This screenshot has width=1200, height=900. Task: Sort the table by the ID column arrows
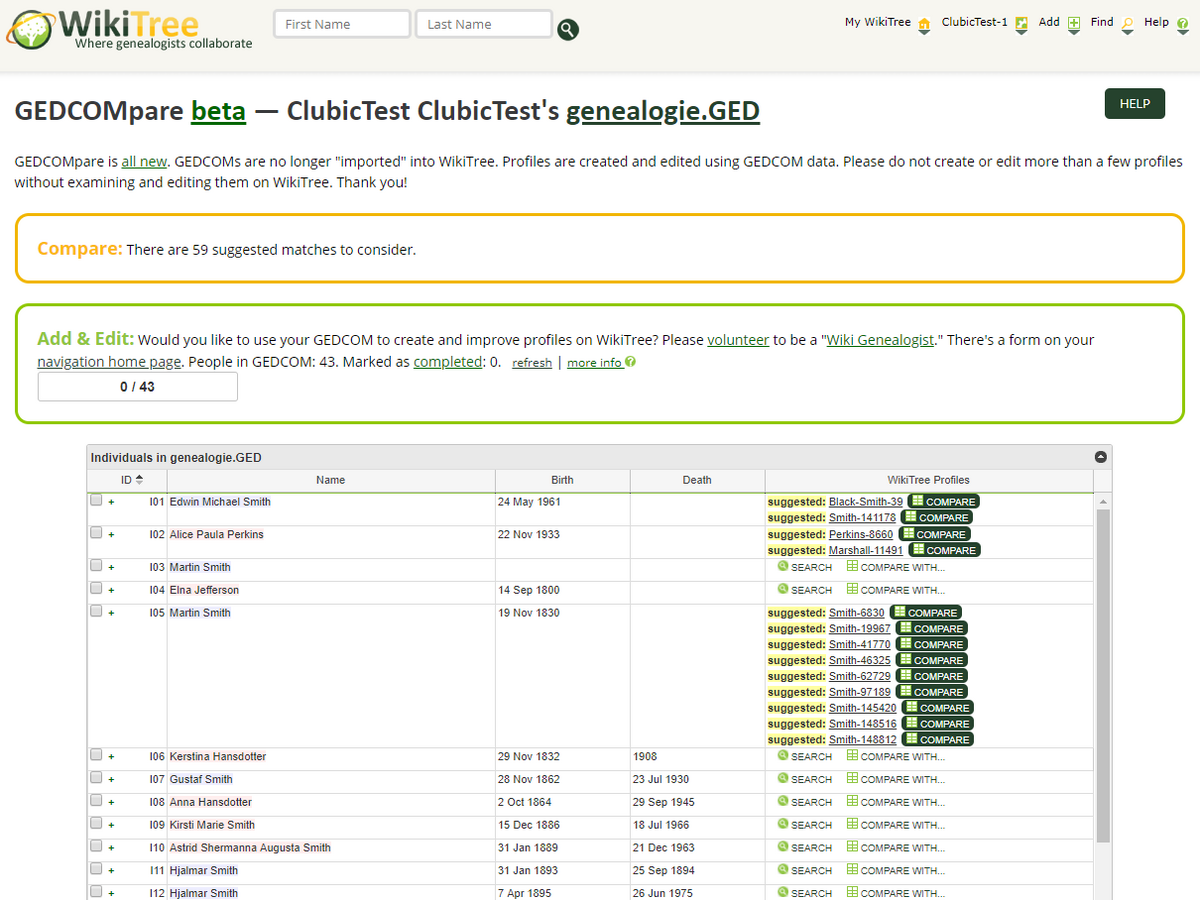point(139,479)
